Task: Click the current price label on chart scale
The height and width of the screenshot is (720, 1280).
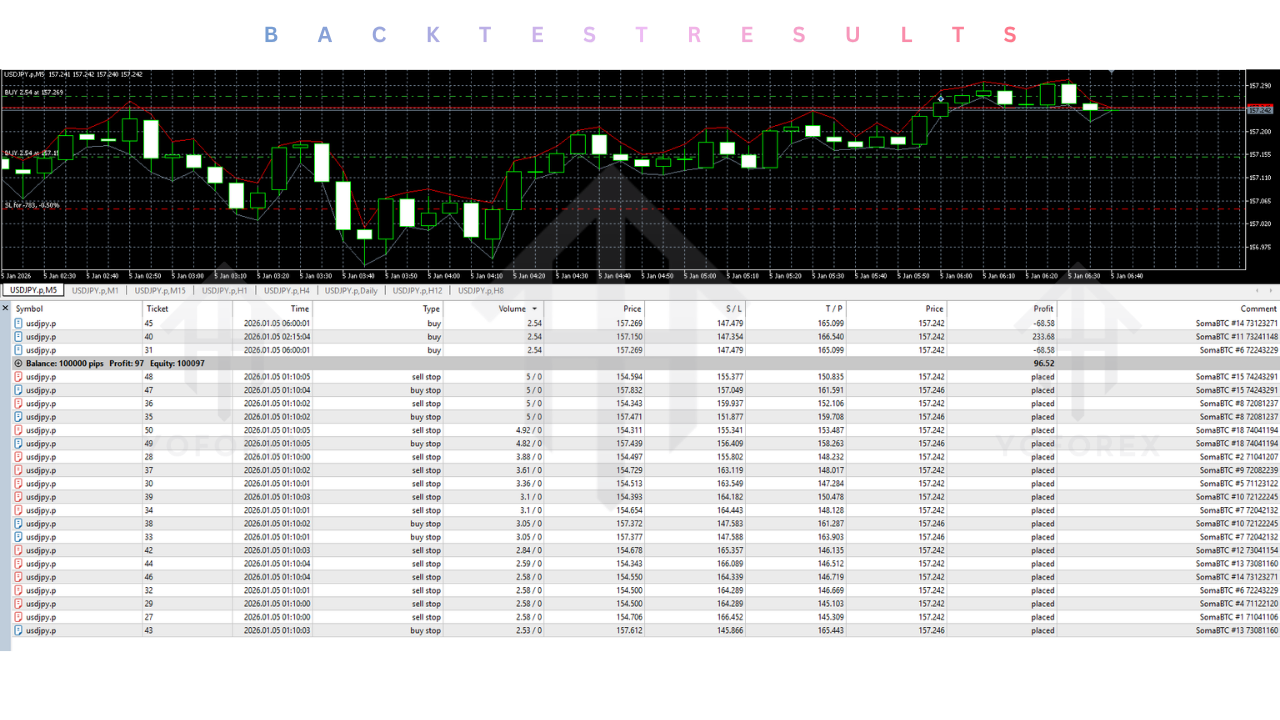Action: [1260, 109]
